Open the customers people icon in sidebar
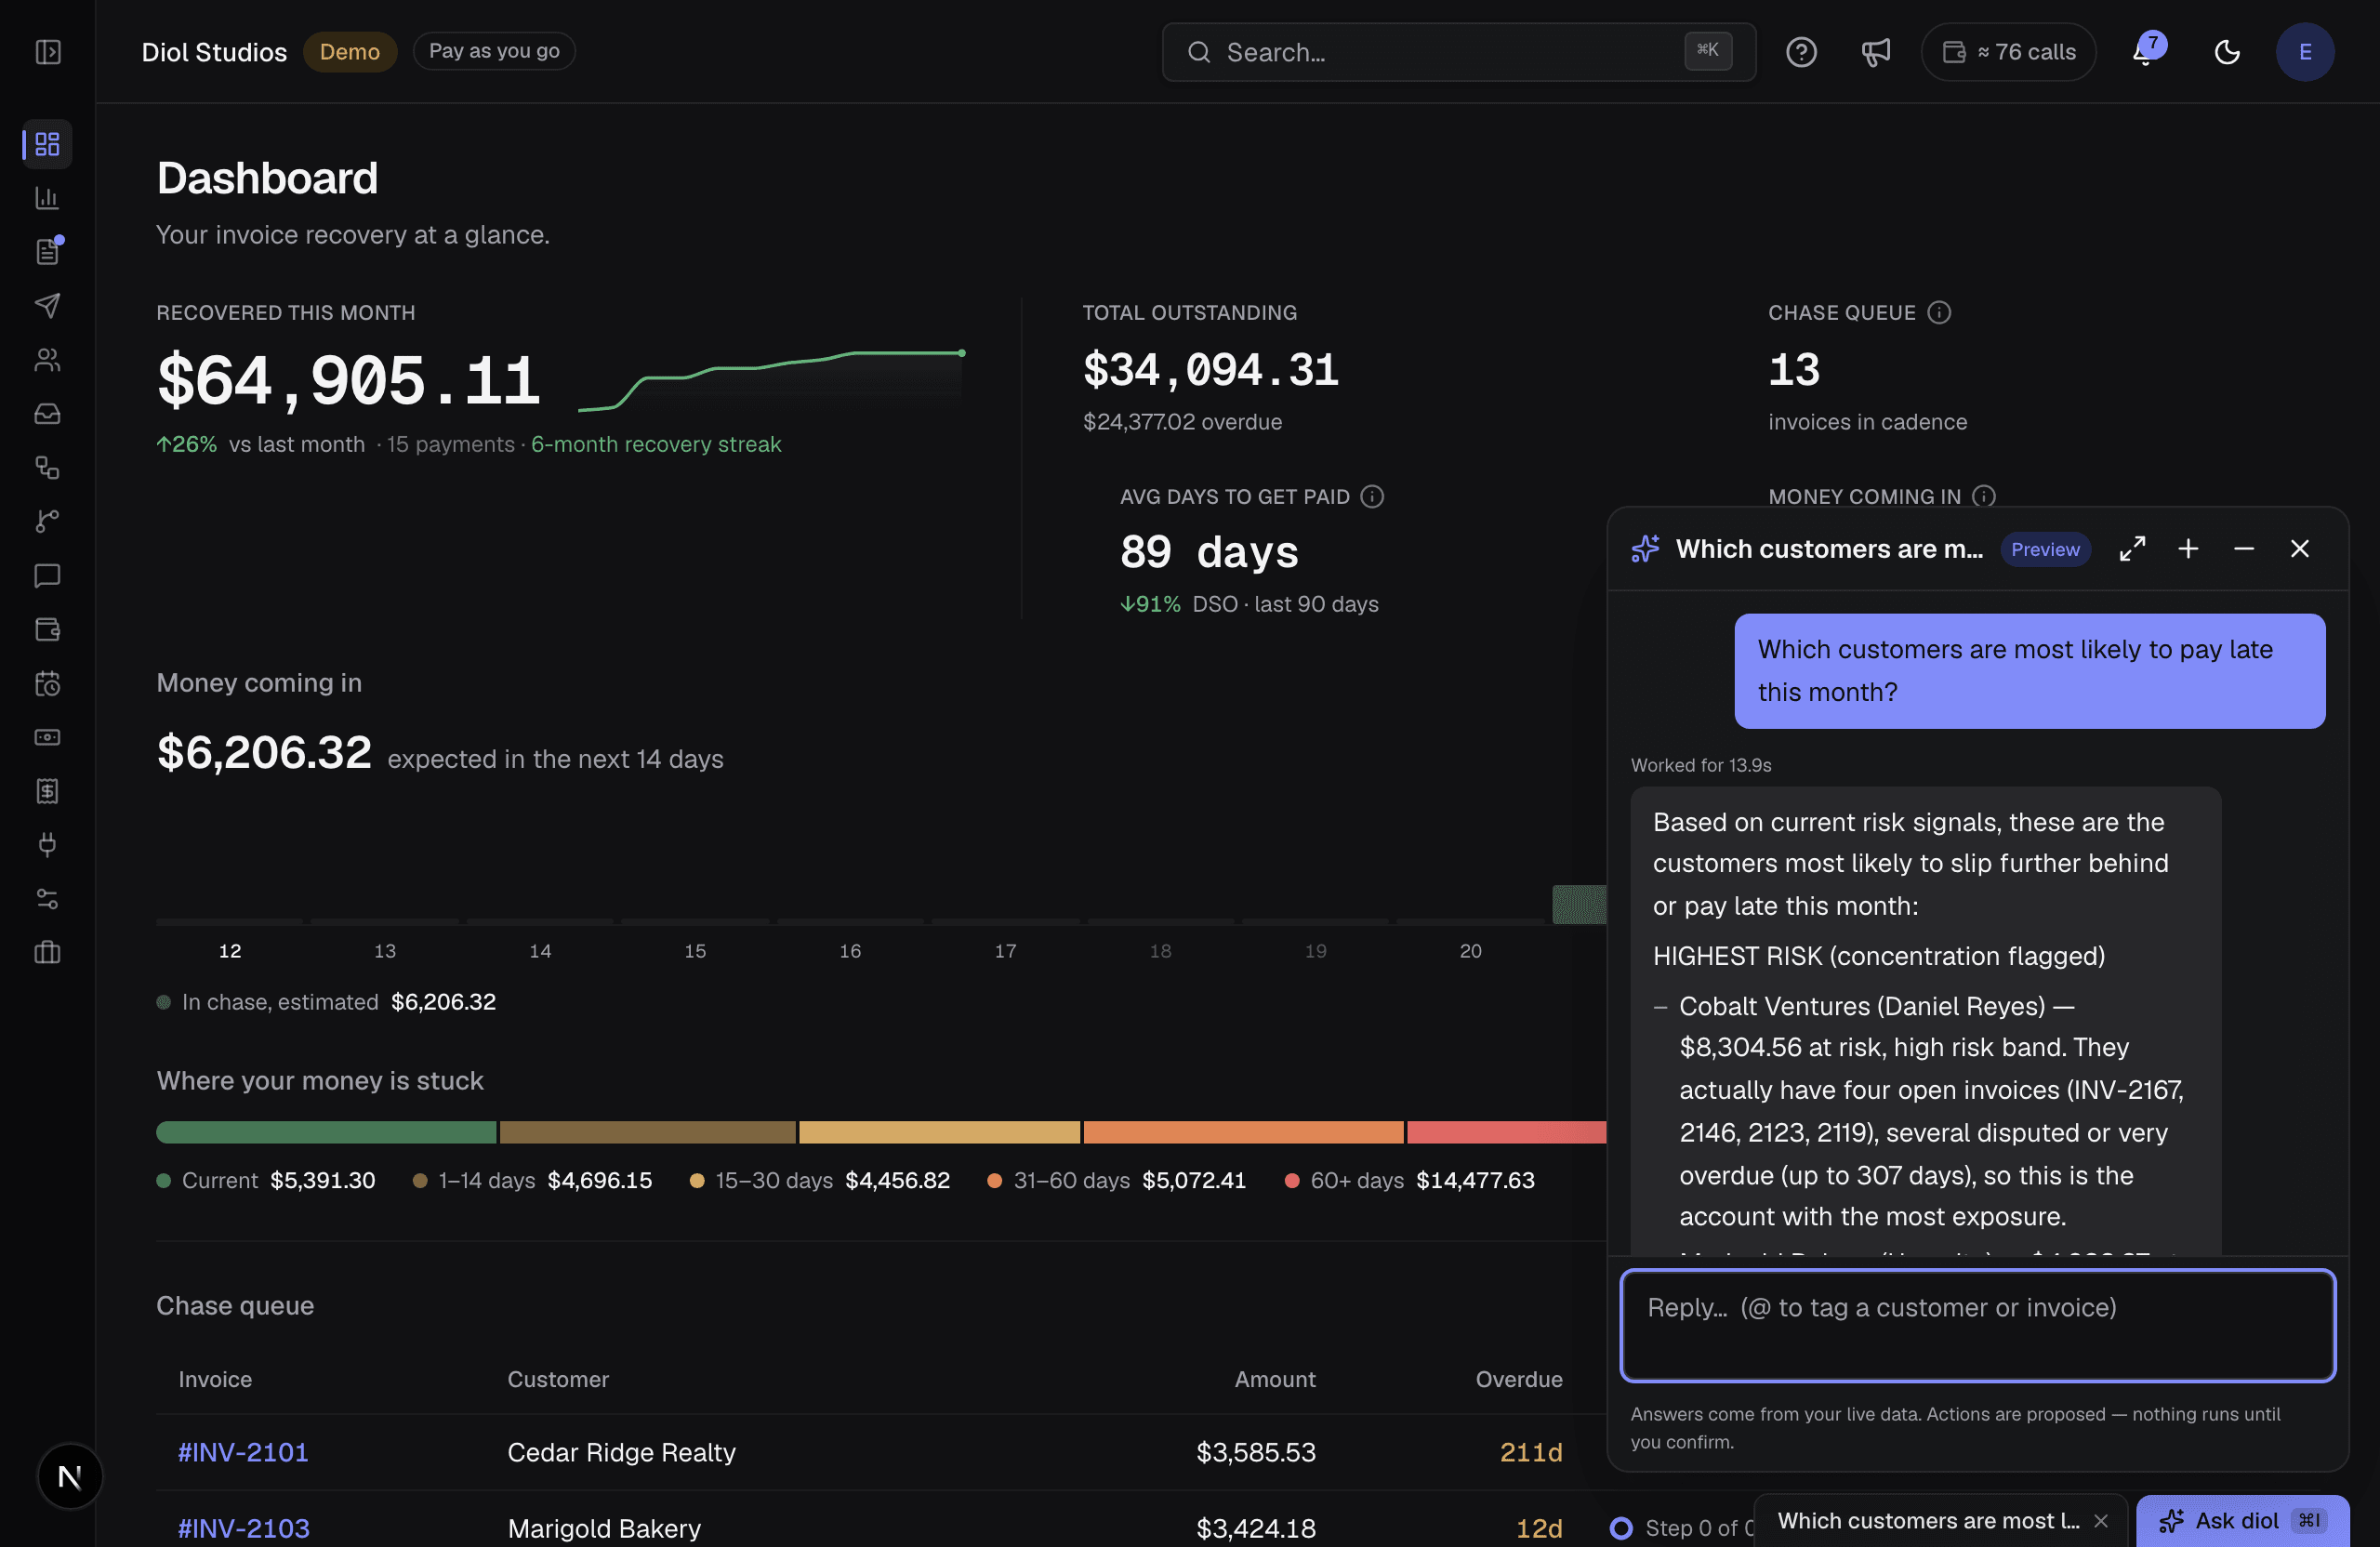Image resolution: width=2380 pixels, height=1547 pixels. point(47,359)
